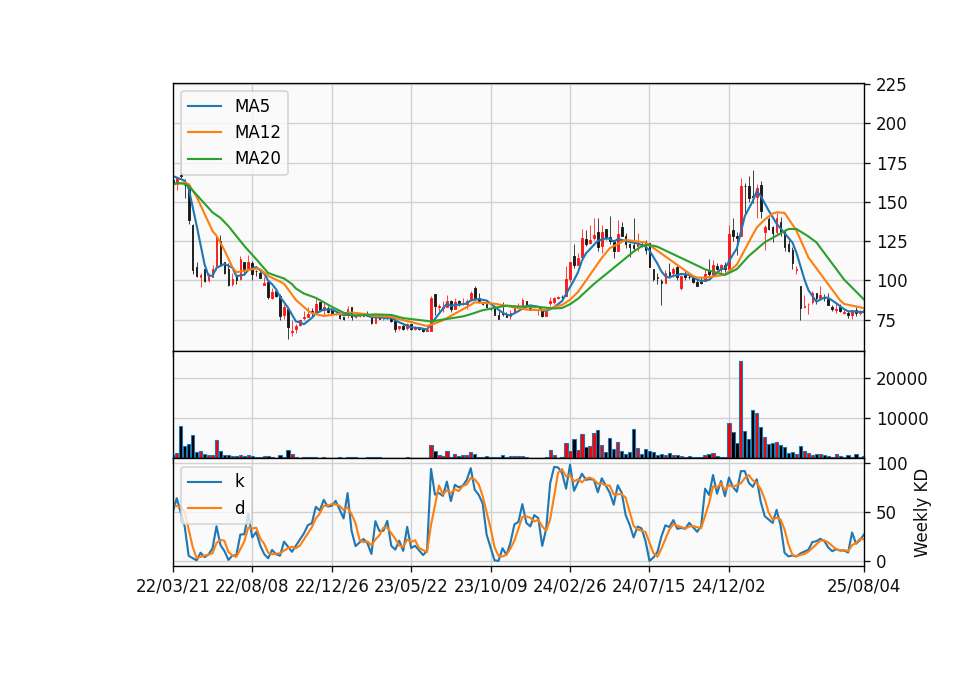Click the 200 price axis label
The width and height of the screenshot is (960, 690).
(891, 124)
